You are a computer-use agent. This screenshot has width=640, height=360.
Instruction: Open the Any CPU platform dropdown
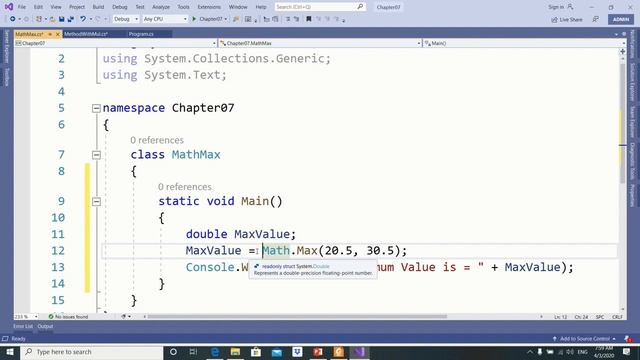(165, 19)
